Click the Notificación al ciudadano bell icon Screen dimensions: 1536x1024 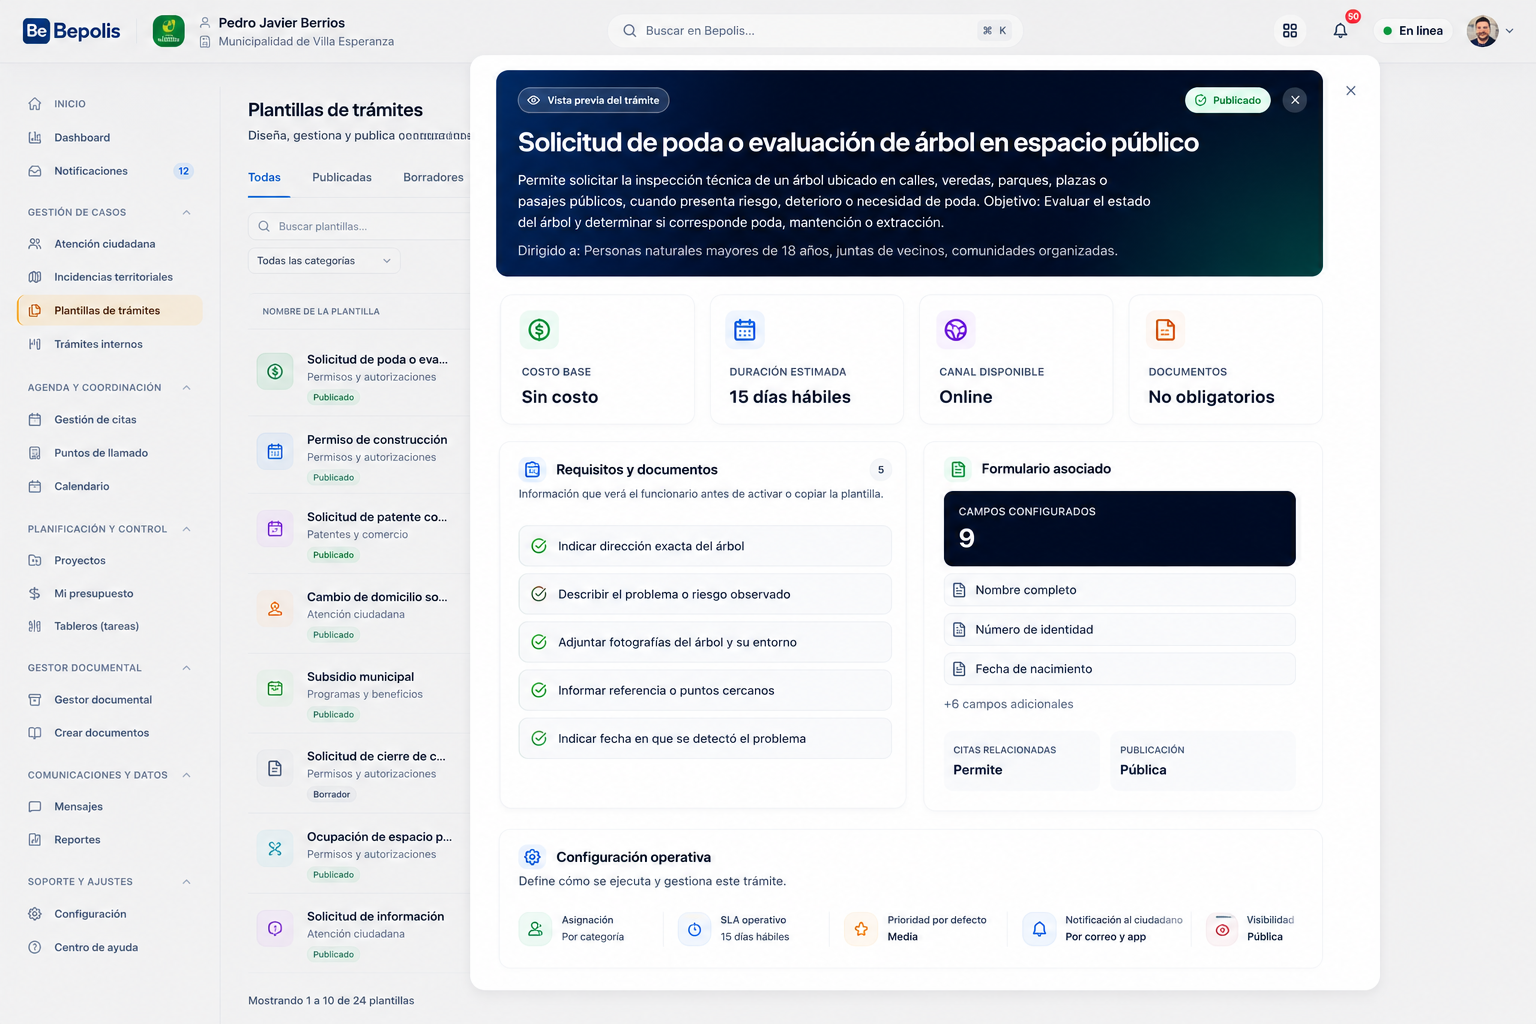[x=1039, y=929]
